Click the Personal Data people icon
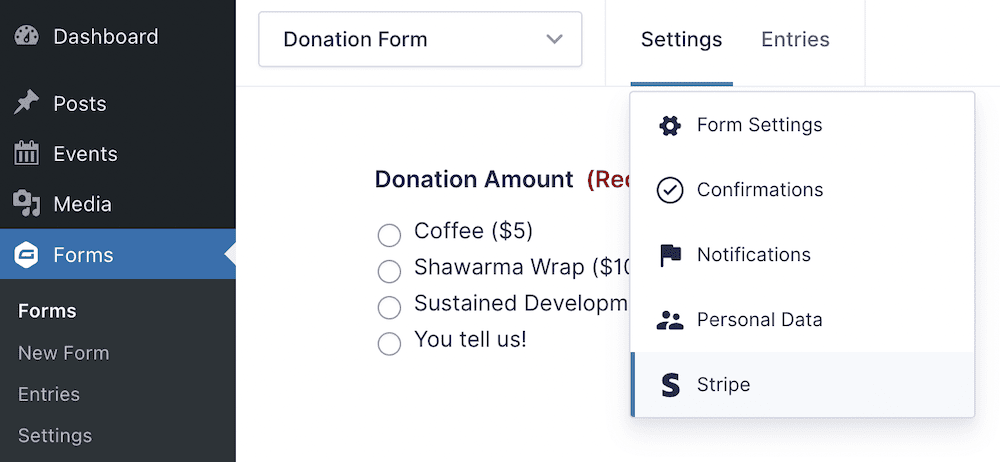 [x=669, y=320]
